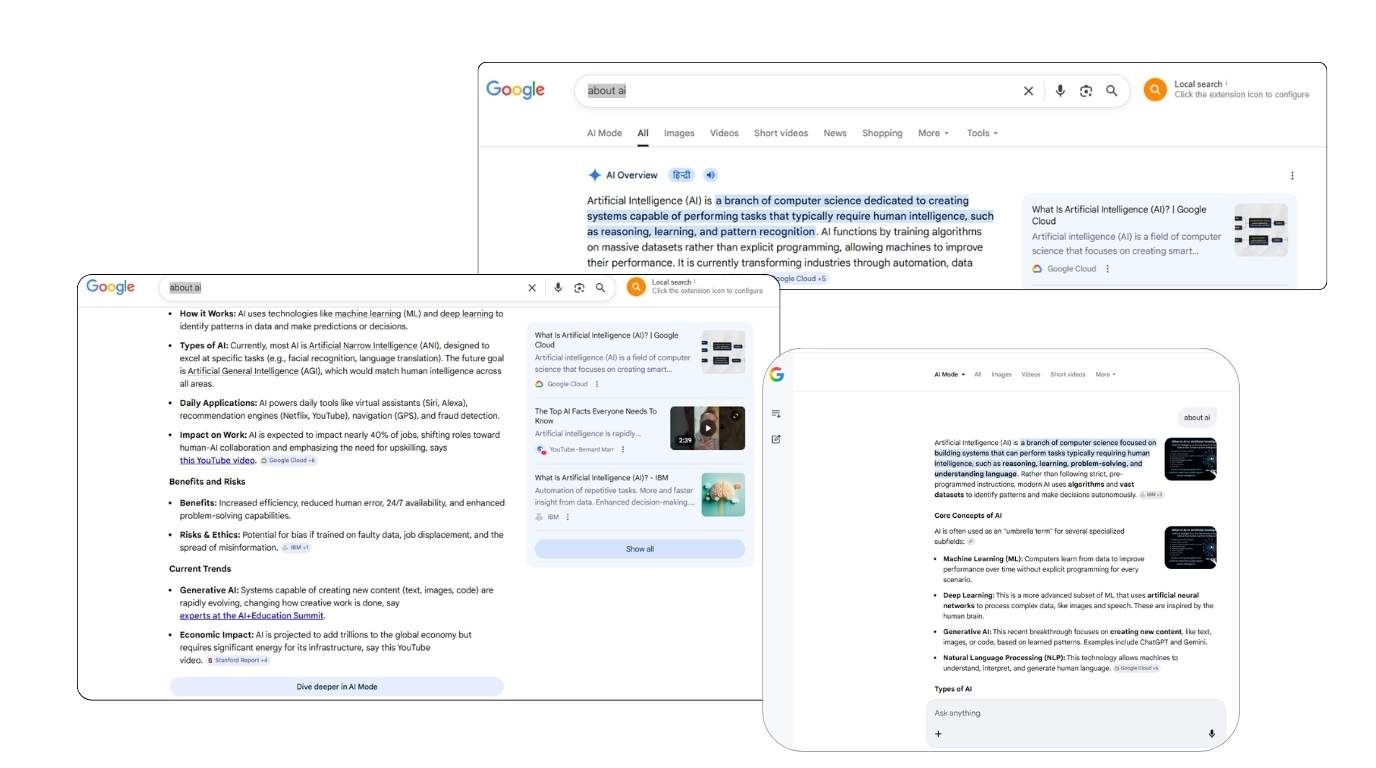Select the Images tab in the top window
Image resolution: width=1376 pixels, height=768 pixels.
click(679, 133)
